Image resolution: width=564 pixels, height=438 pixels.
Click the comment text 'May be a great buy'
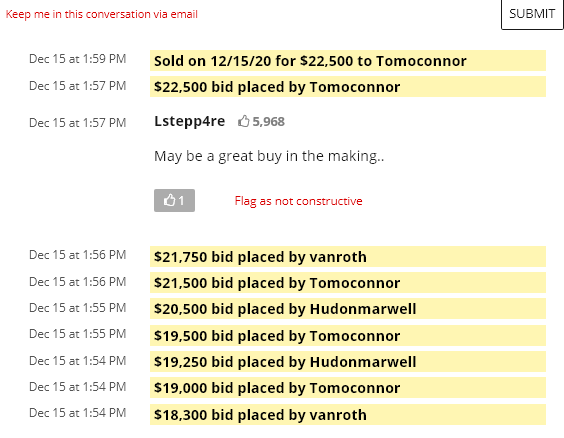coord(218,156)
